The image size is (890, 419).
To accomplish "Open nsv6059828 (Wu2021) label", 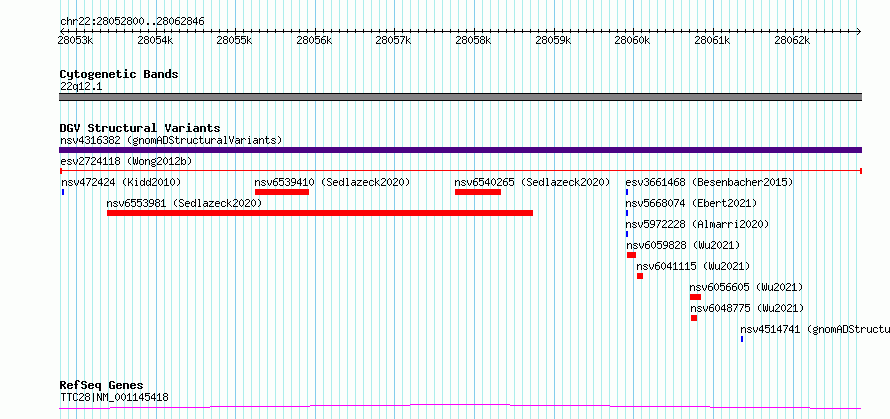I will 683,245.
